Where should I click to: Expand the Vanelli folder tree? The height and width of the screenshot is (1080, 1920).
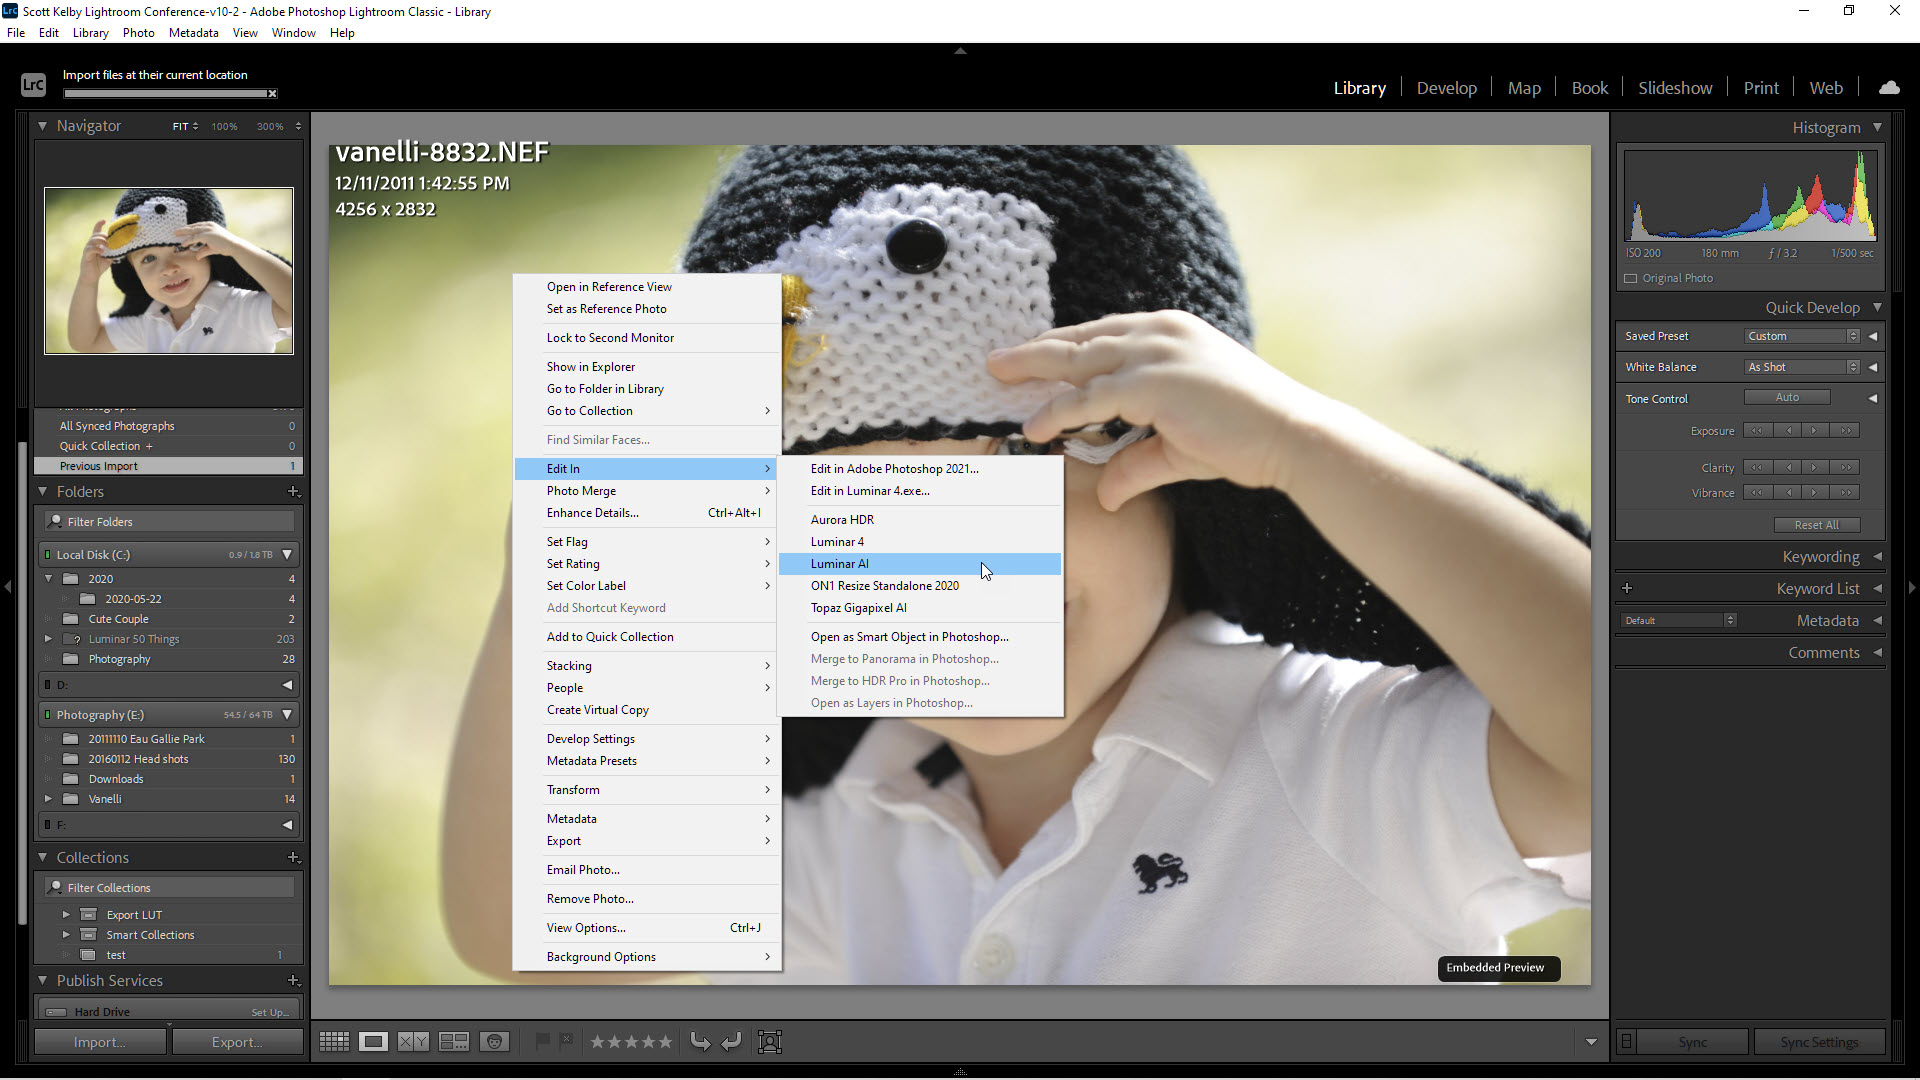(48, 799)
